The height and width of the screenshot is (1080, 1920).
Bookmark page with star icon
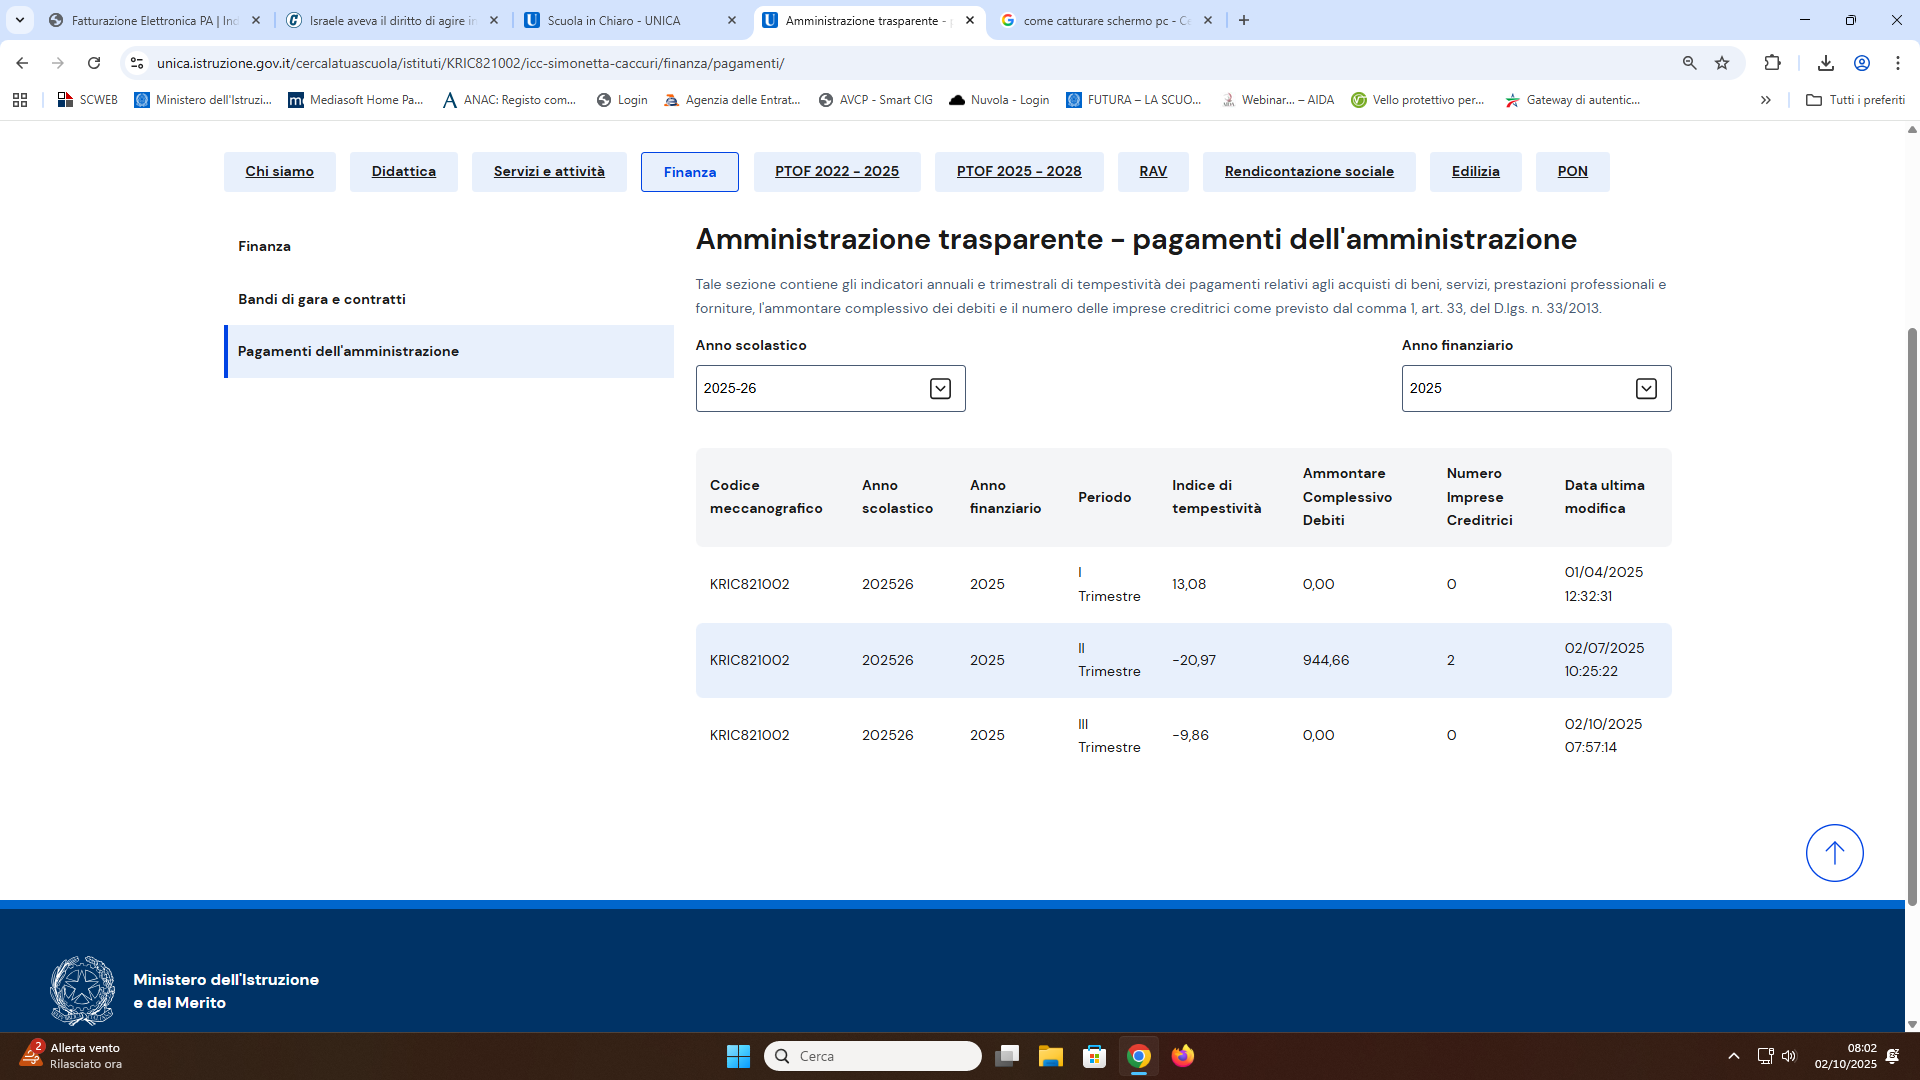click(x=1722, y=63)
